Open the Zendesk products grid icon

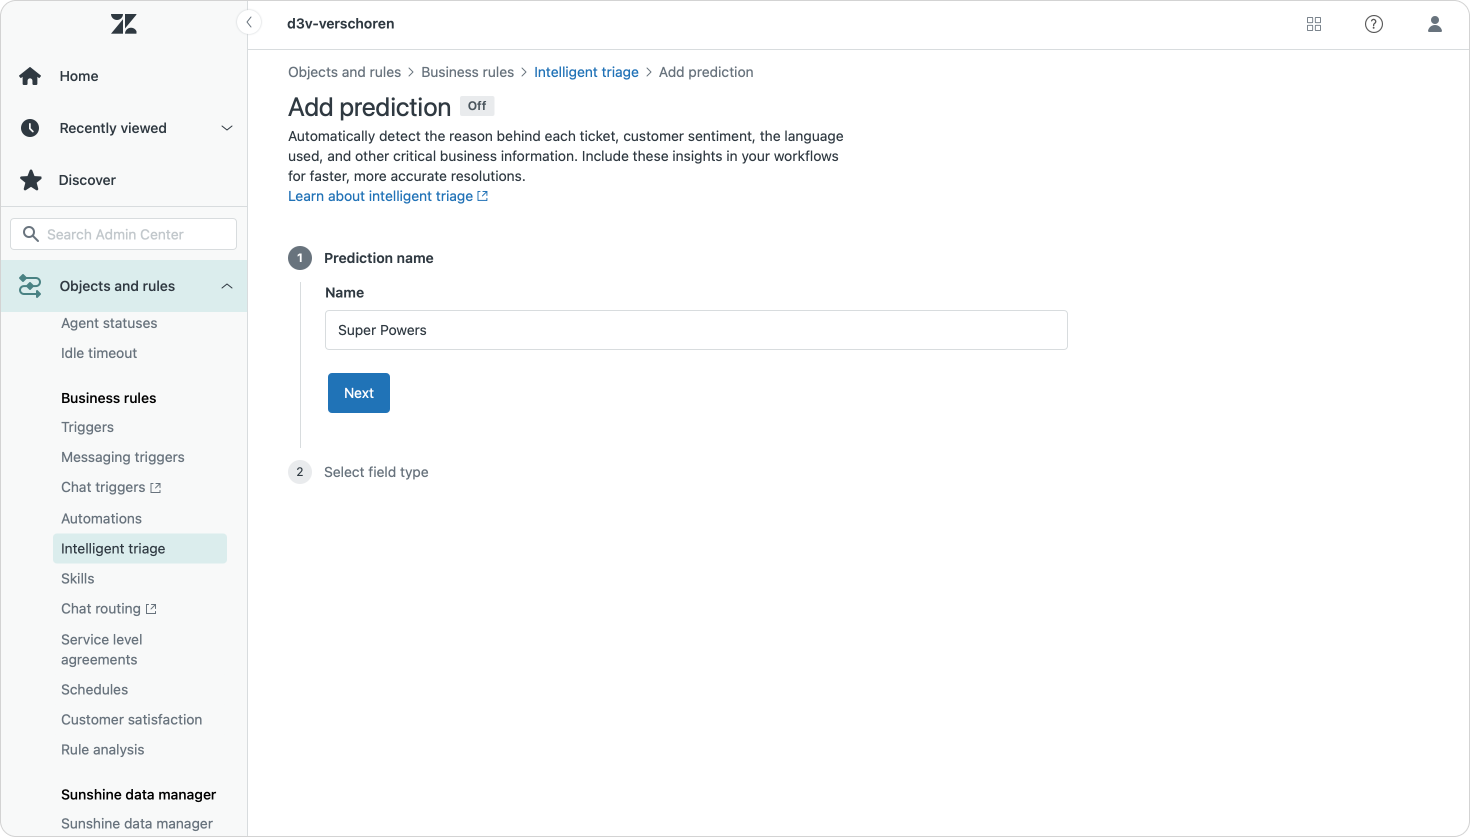tap(1314, 24)
